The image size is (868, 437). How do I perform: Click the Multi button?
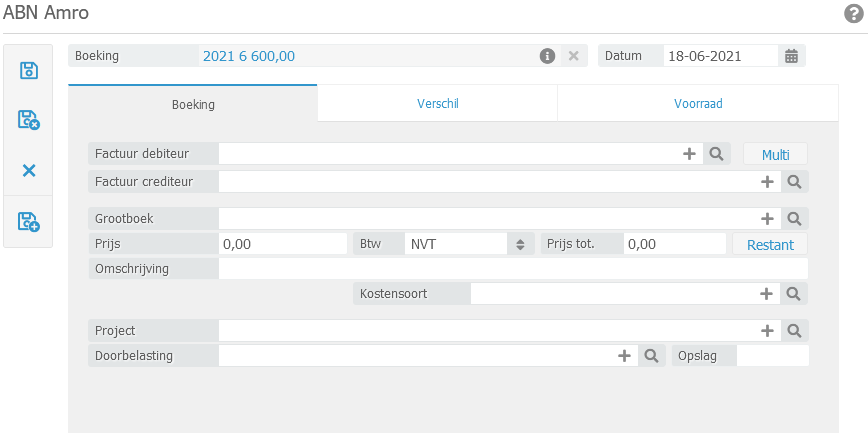pos(775,154)
